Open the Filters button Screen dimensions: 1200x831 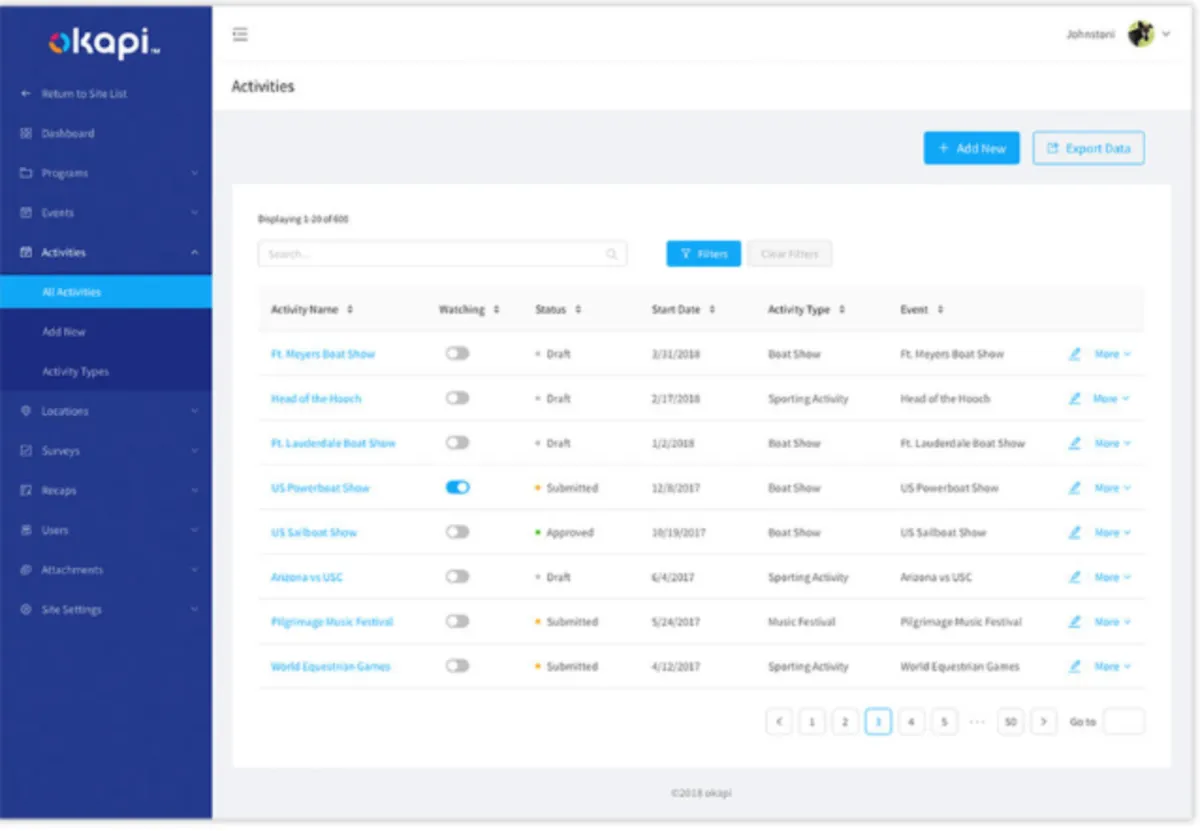click(704, 254)
